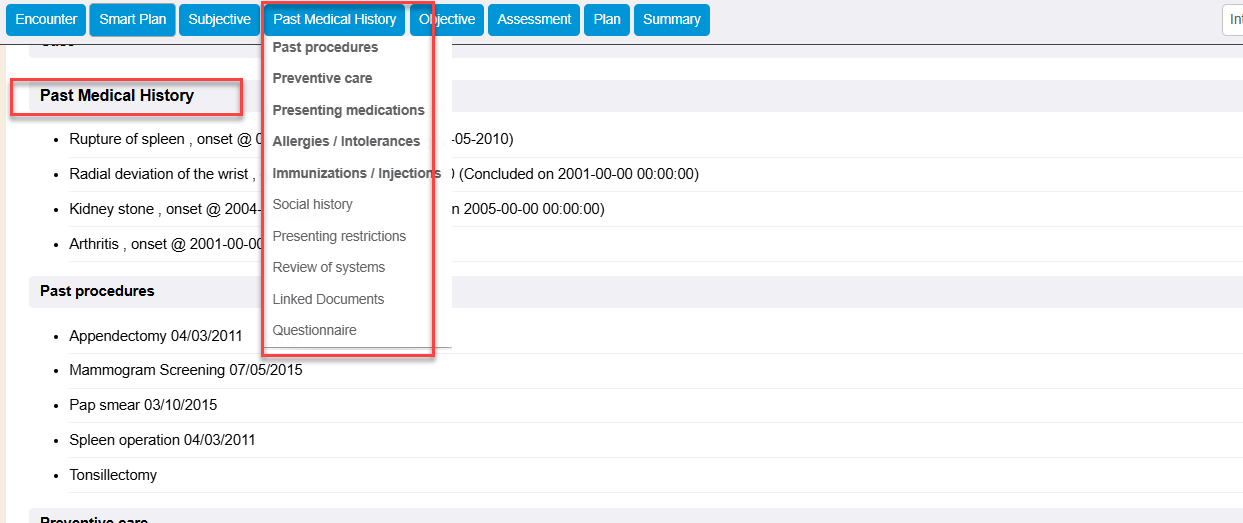Image resolution: width=1243 pixels, height=523 pixels.
Task: Open the Past Medical History dropdown tab
Action: click(334, 20)
